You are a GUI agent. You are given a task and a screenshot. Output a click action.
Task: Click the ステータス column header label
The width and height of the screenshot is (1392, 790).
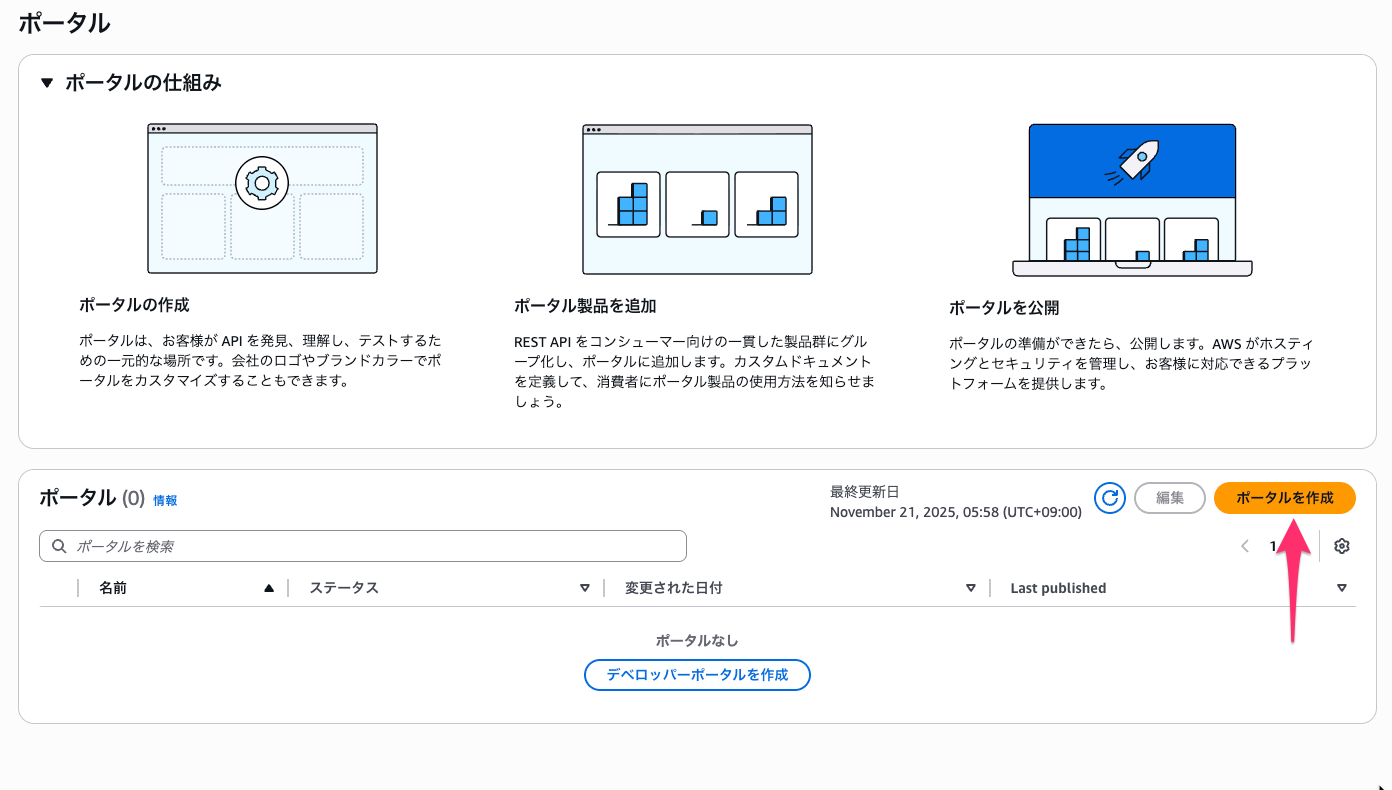tap(344, 588)
